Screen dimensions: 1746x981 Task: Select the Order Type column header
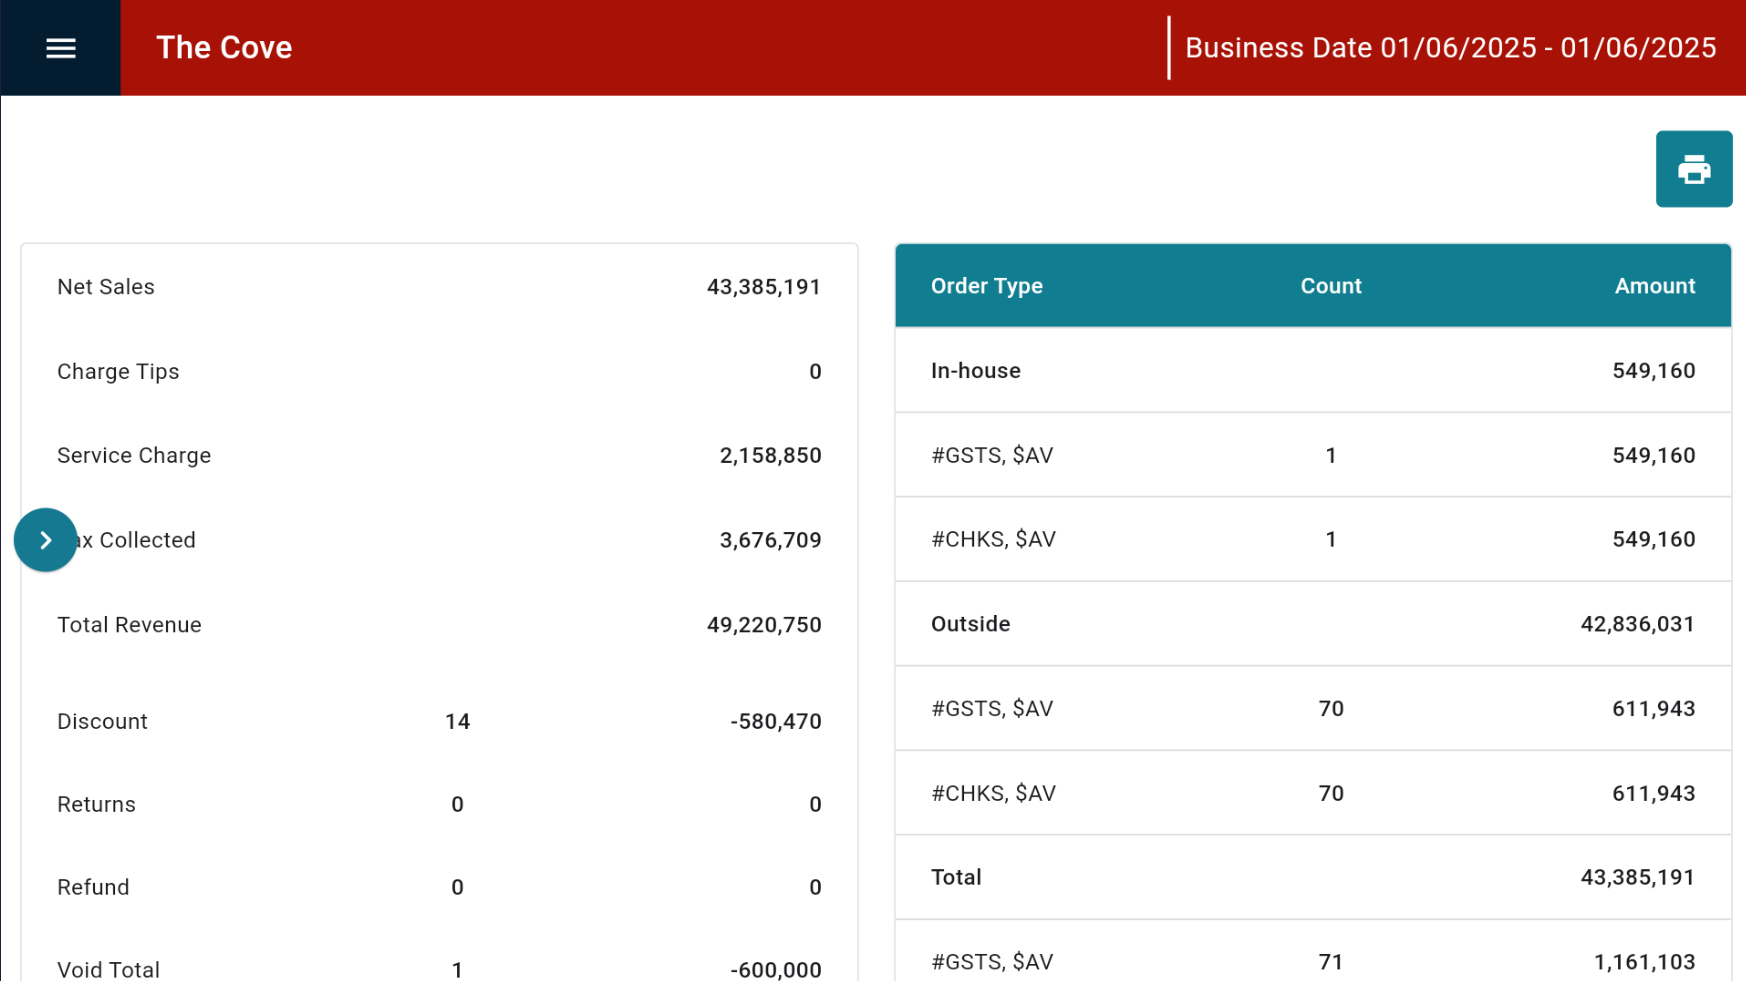click(986, 286)
